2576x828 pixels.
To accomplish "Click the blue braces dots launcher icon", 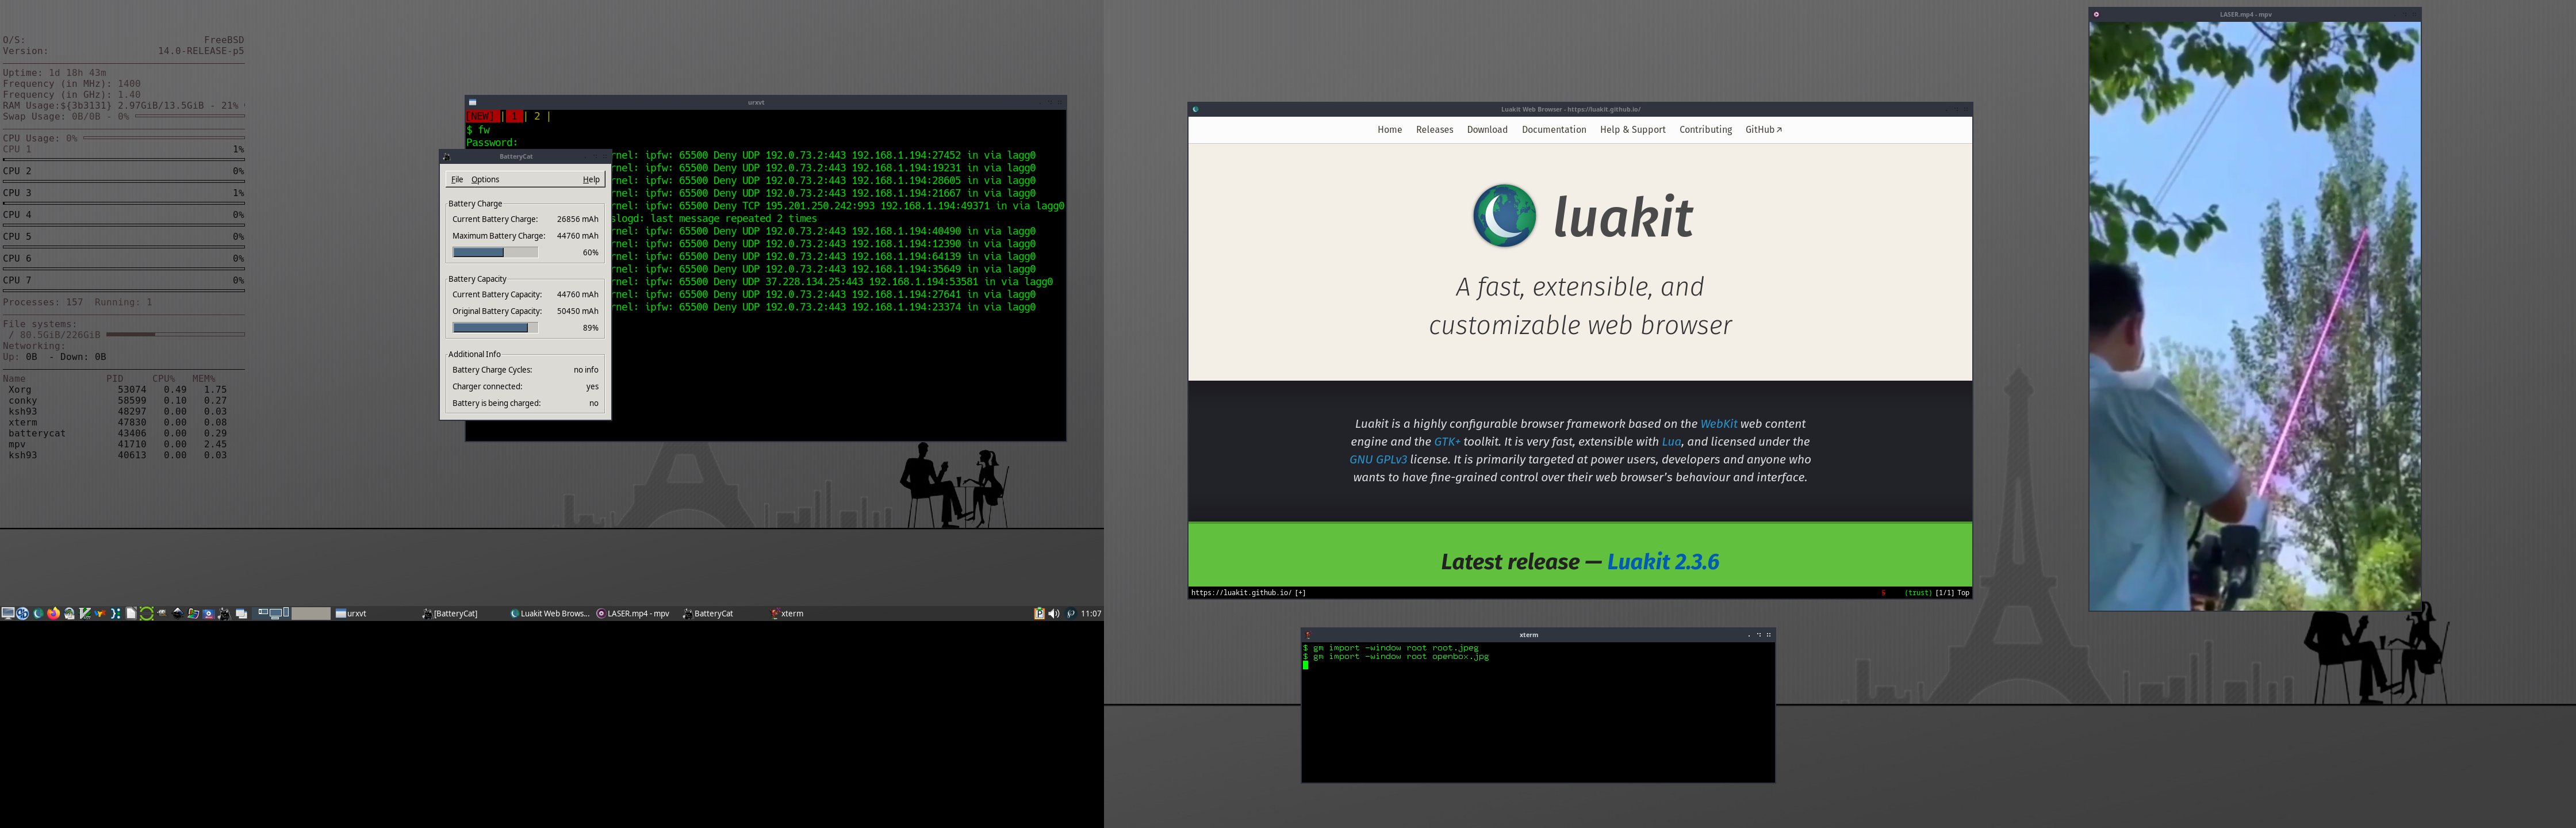I will [x=115, y=613].
